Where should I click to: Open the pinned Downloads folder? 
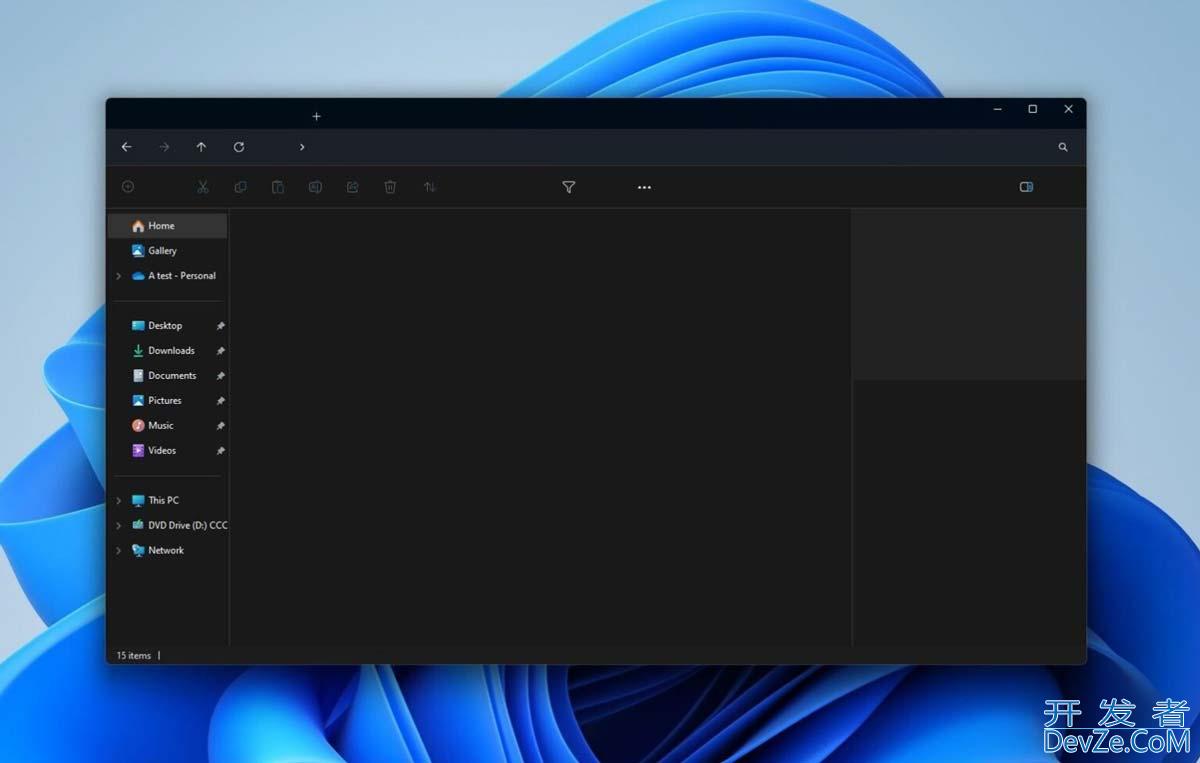pyautogui.click(x=163, y=351)
